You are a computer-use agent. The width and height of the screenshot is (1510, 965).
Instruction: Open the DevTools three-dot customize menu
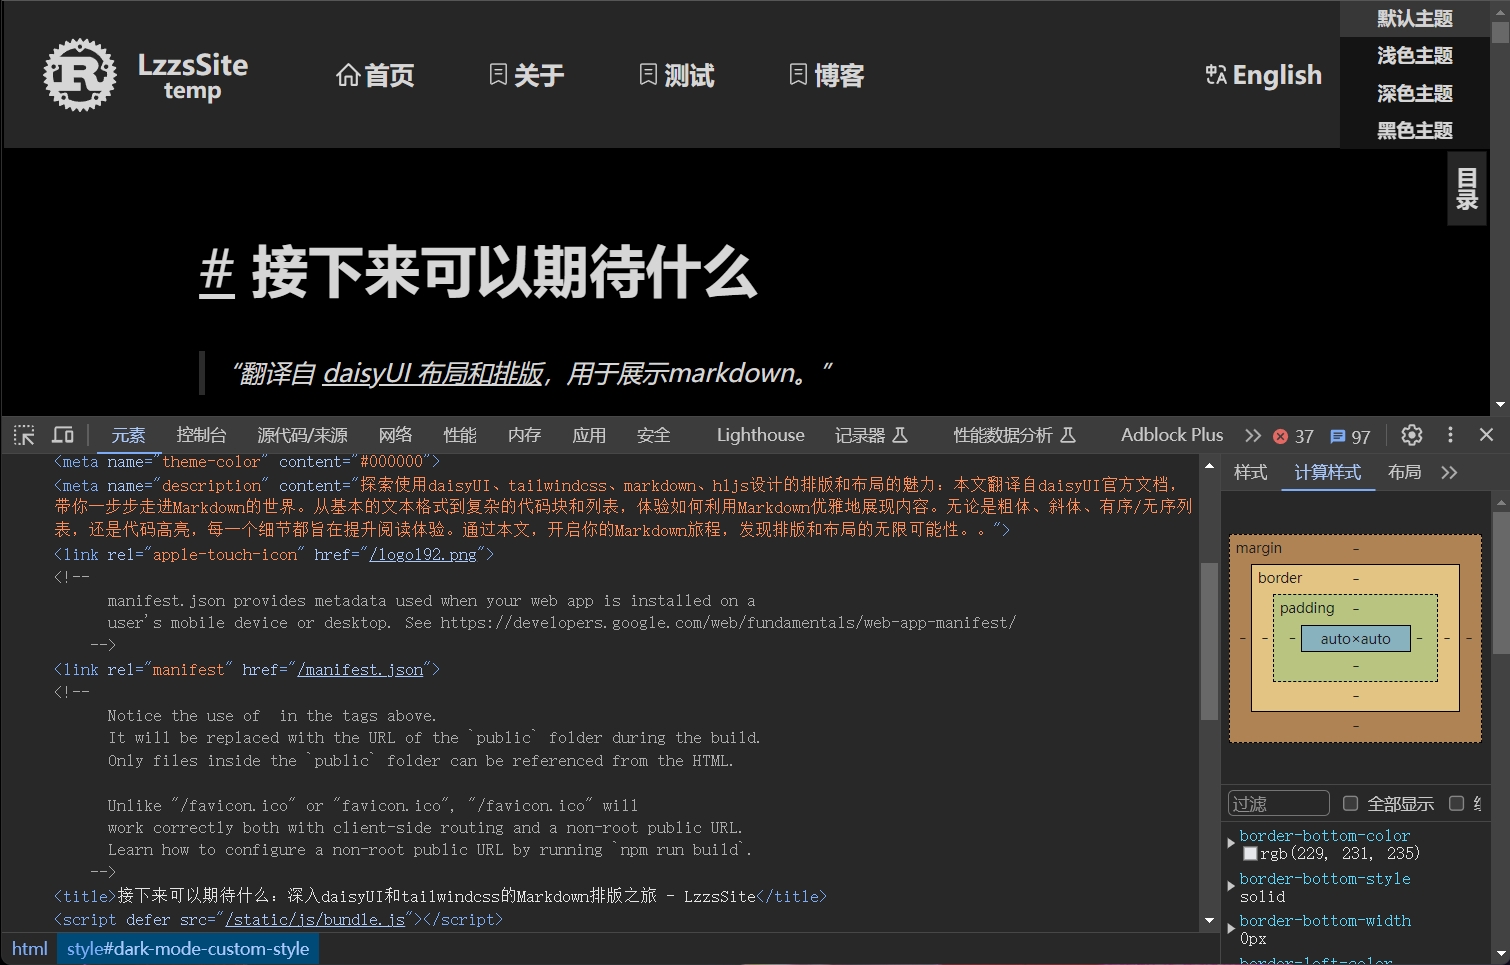coord(1450,435)
